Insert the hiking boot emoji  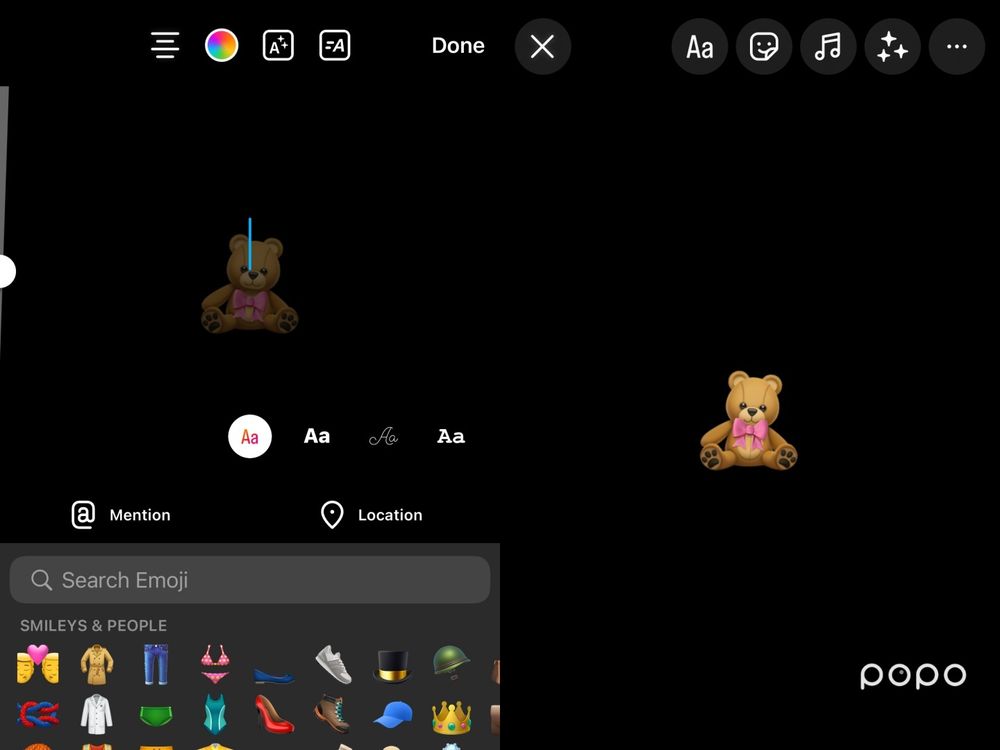click(333, 714)
